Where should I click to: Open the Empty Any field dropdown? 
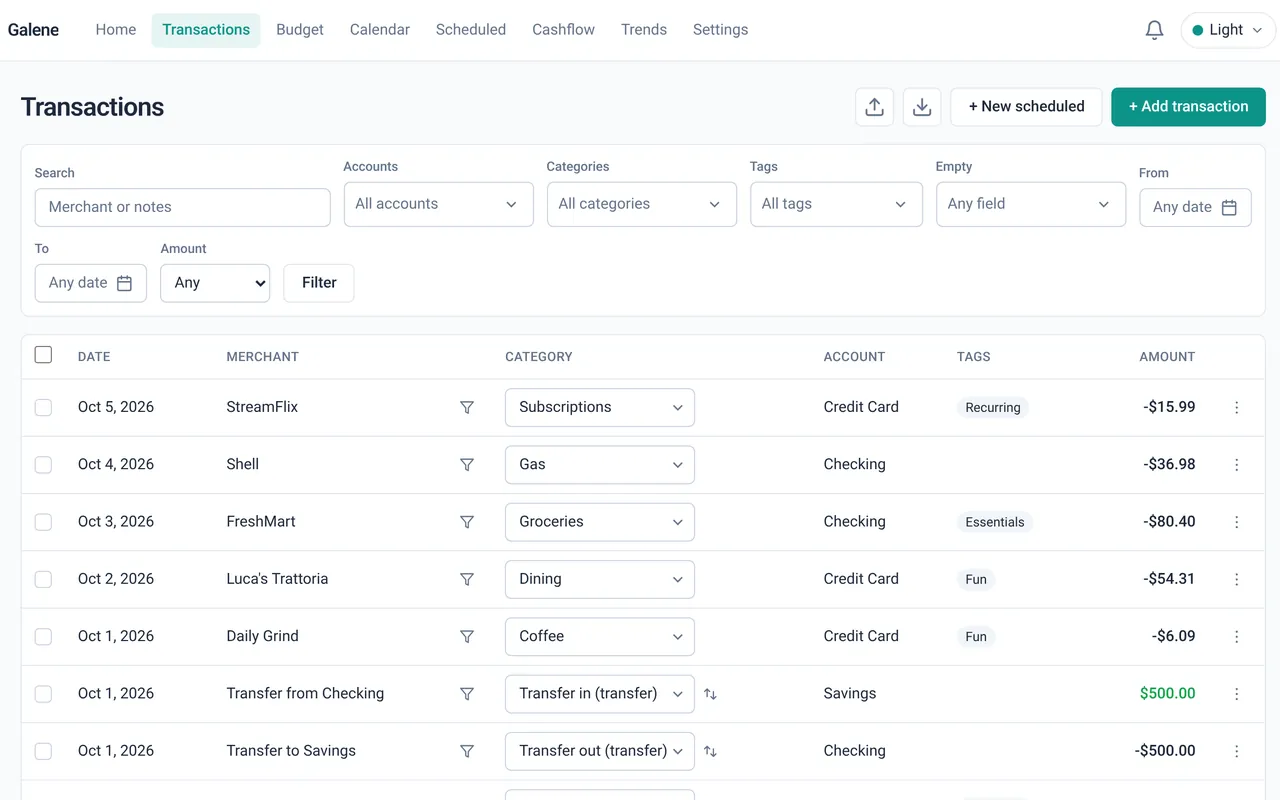coord(1031,204)
